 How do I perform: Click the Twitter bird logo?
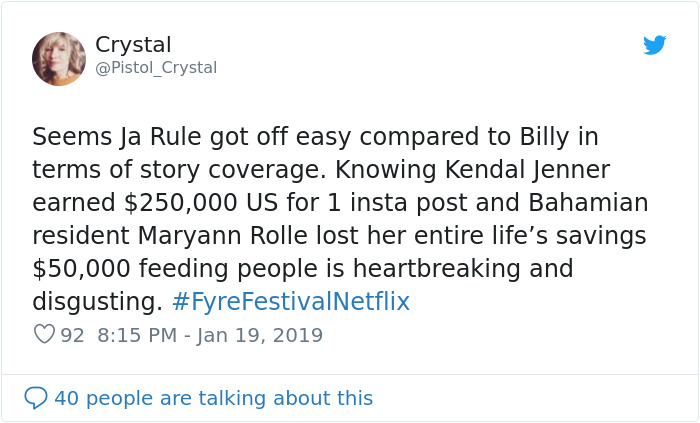[655, 45]
